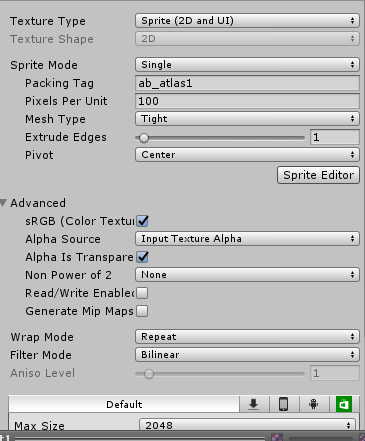The height and width of the screenshot is (441, 365).
Task: Open the Filter Mode dropdown
Action: [247, 355]
